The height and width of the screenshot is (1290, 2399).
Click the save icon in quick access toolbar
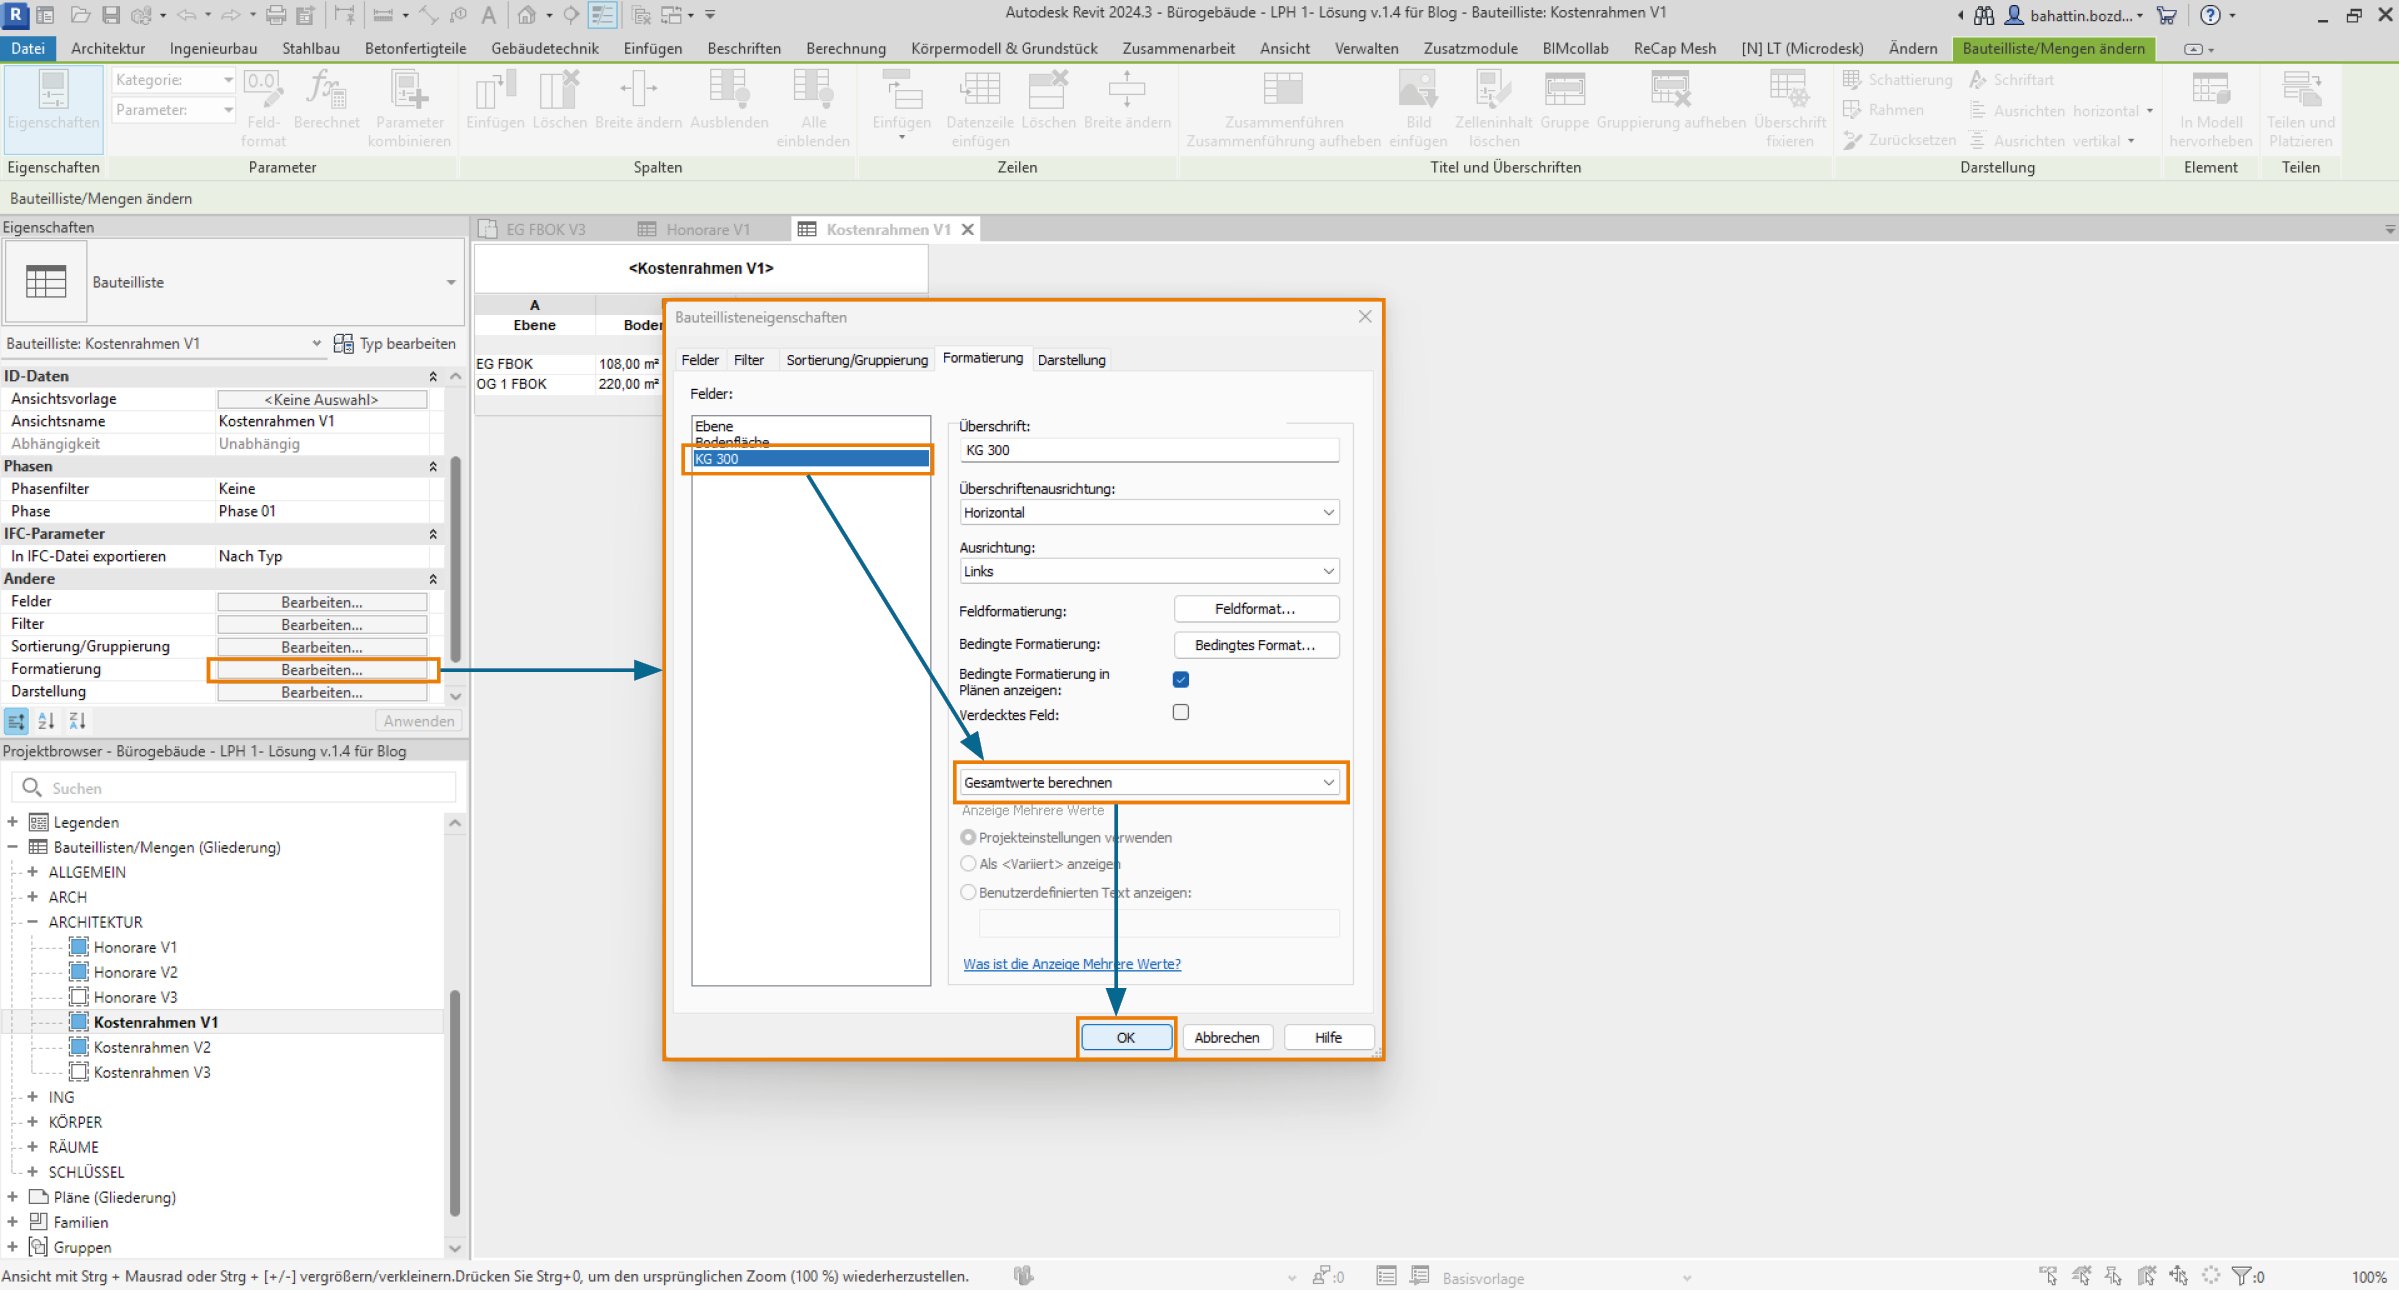point(111,15)
